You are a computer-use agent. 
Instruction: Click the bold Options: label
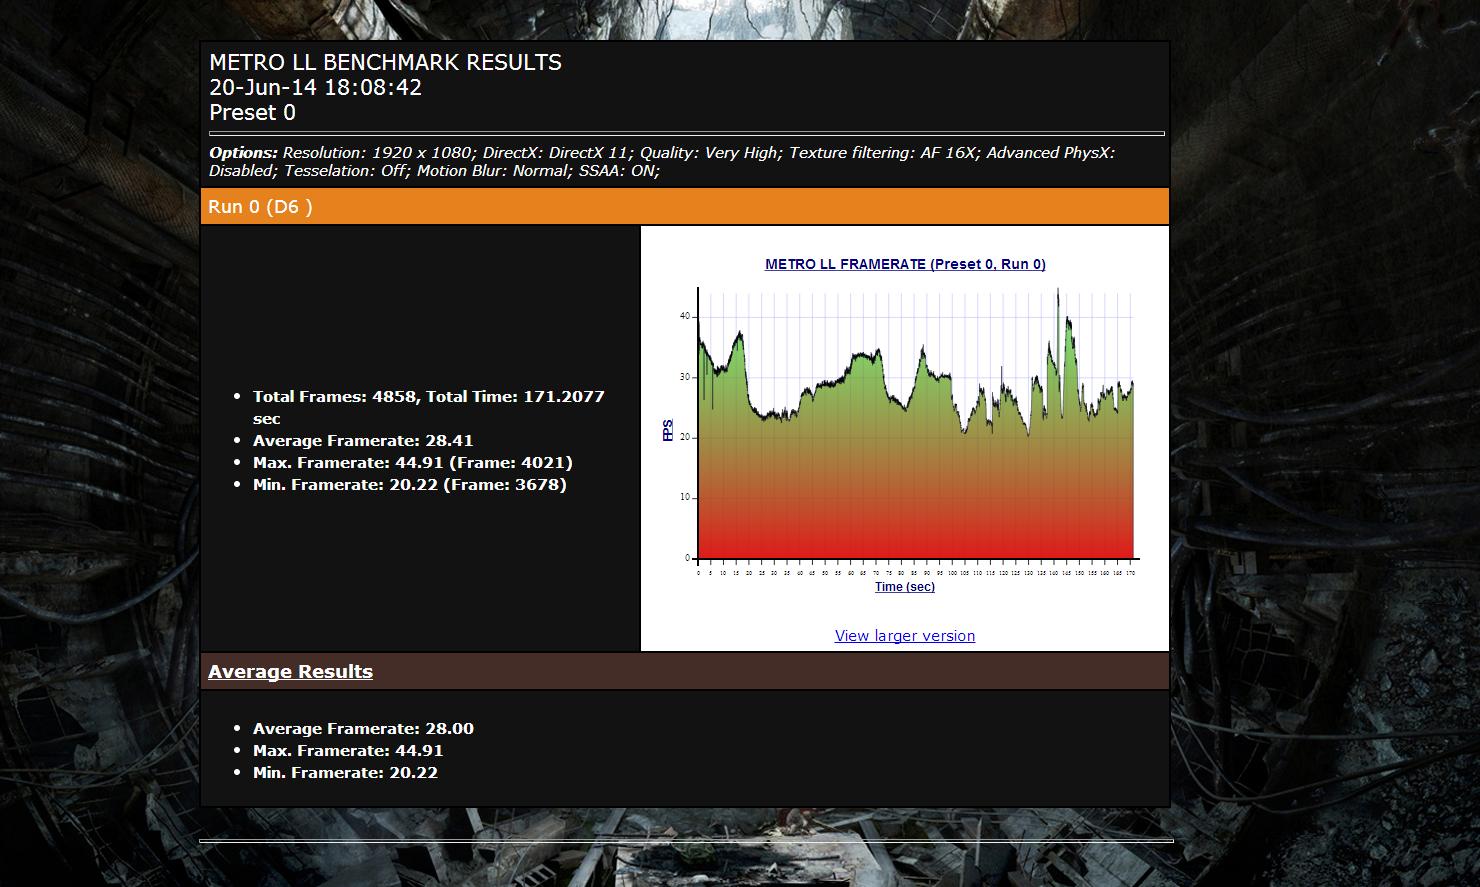(243, 153)
